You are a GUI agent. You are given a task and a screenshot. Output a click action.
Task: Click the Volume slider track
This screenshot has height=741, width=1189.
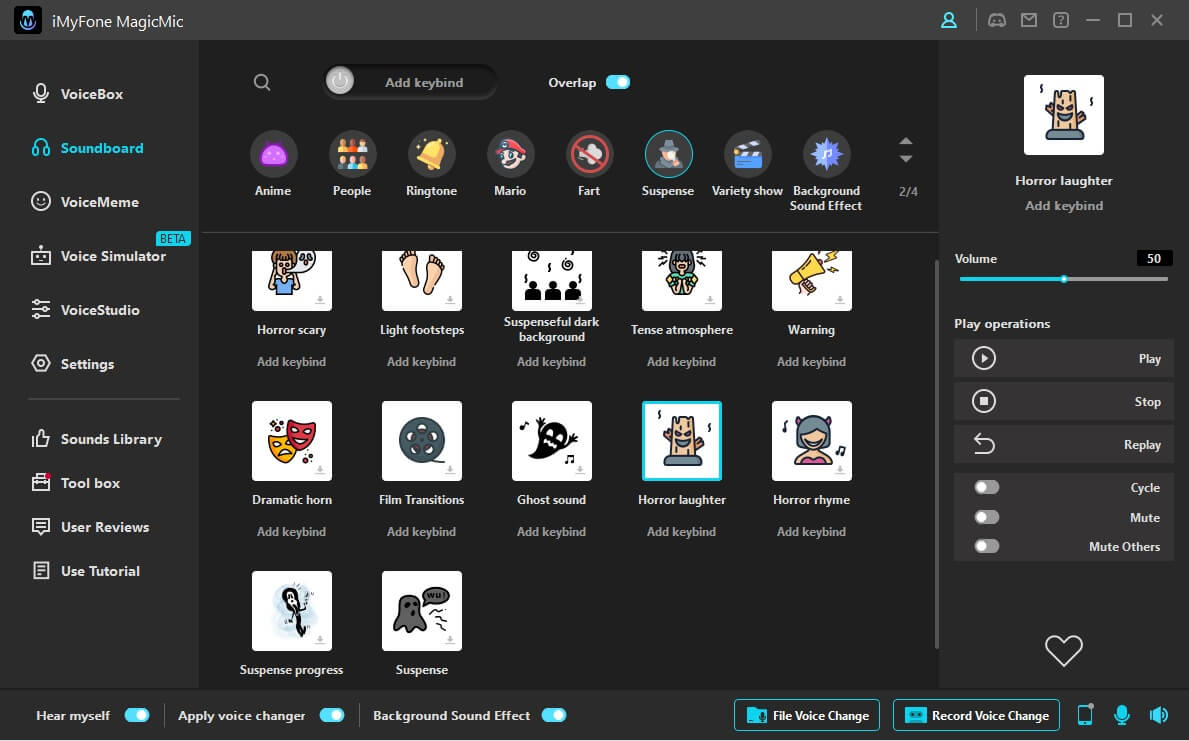click(1063, 279)
